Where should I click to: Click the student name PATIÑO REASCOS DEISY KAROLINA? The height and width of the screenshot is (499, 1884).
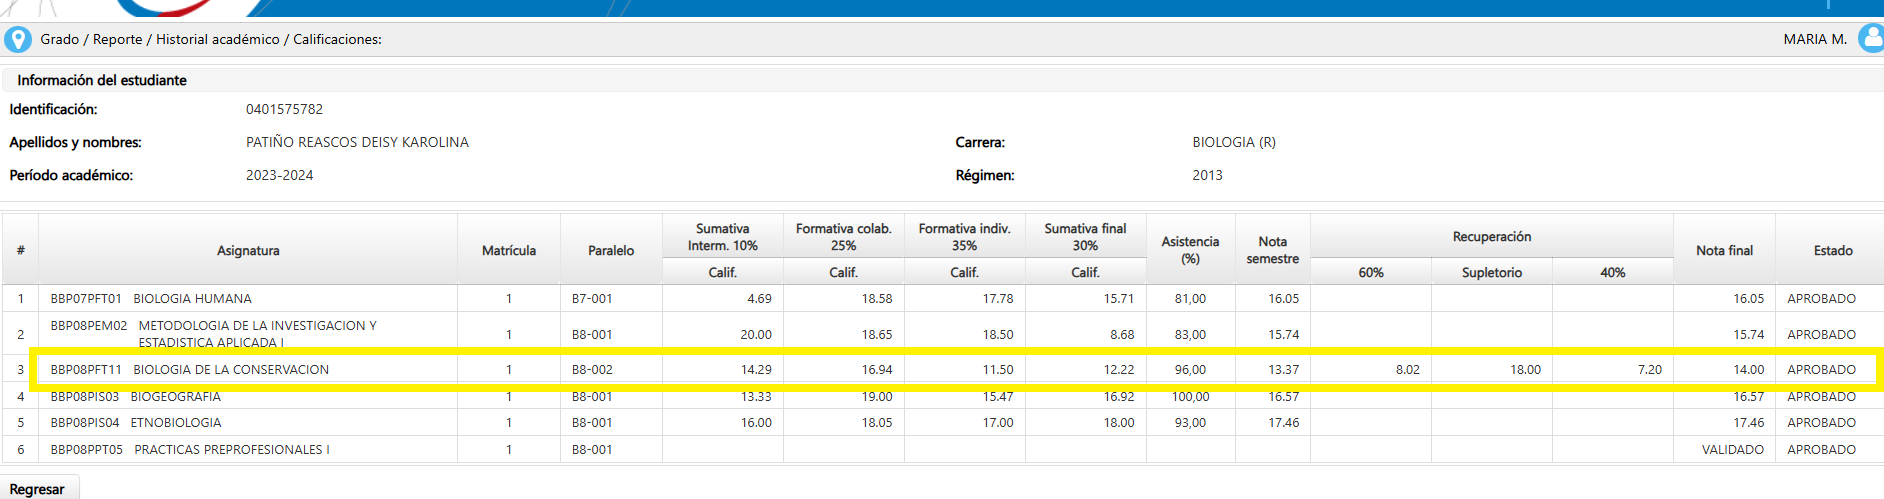pos(357,142)
